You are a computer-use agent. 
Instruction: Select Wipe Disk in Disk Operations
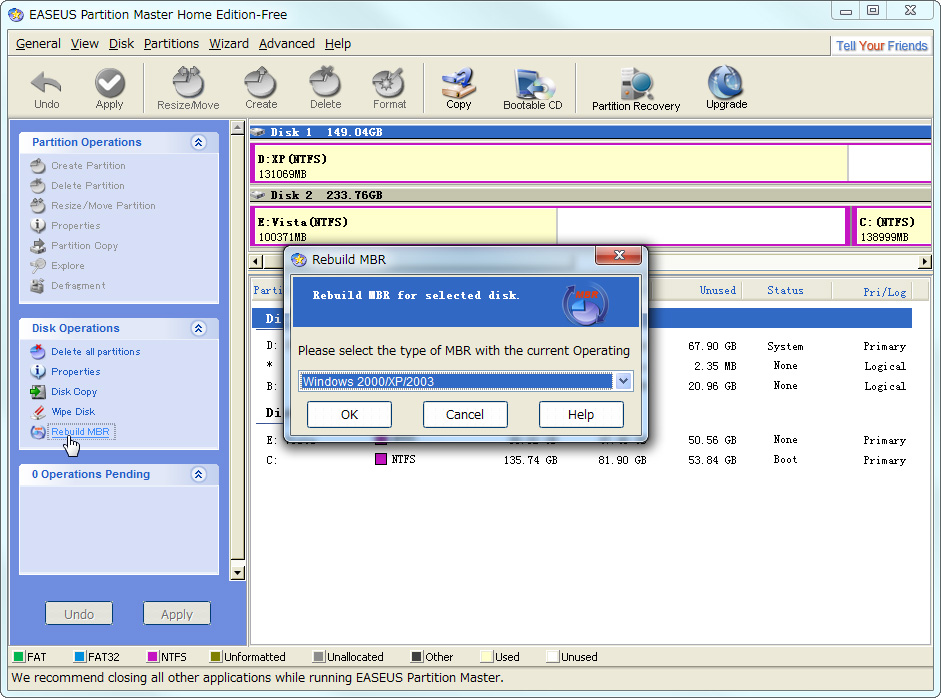click(72, 411)
